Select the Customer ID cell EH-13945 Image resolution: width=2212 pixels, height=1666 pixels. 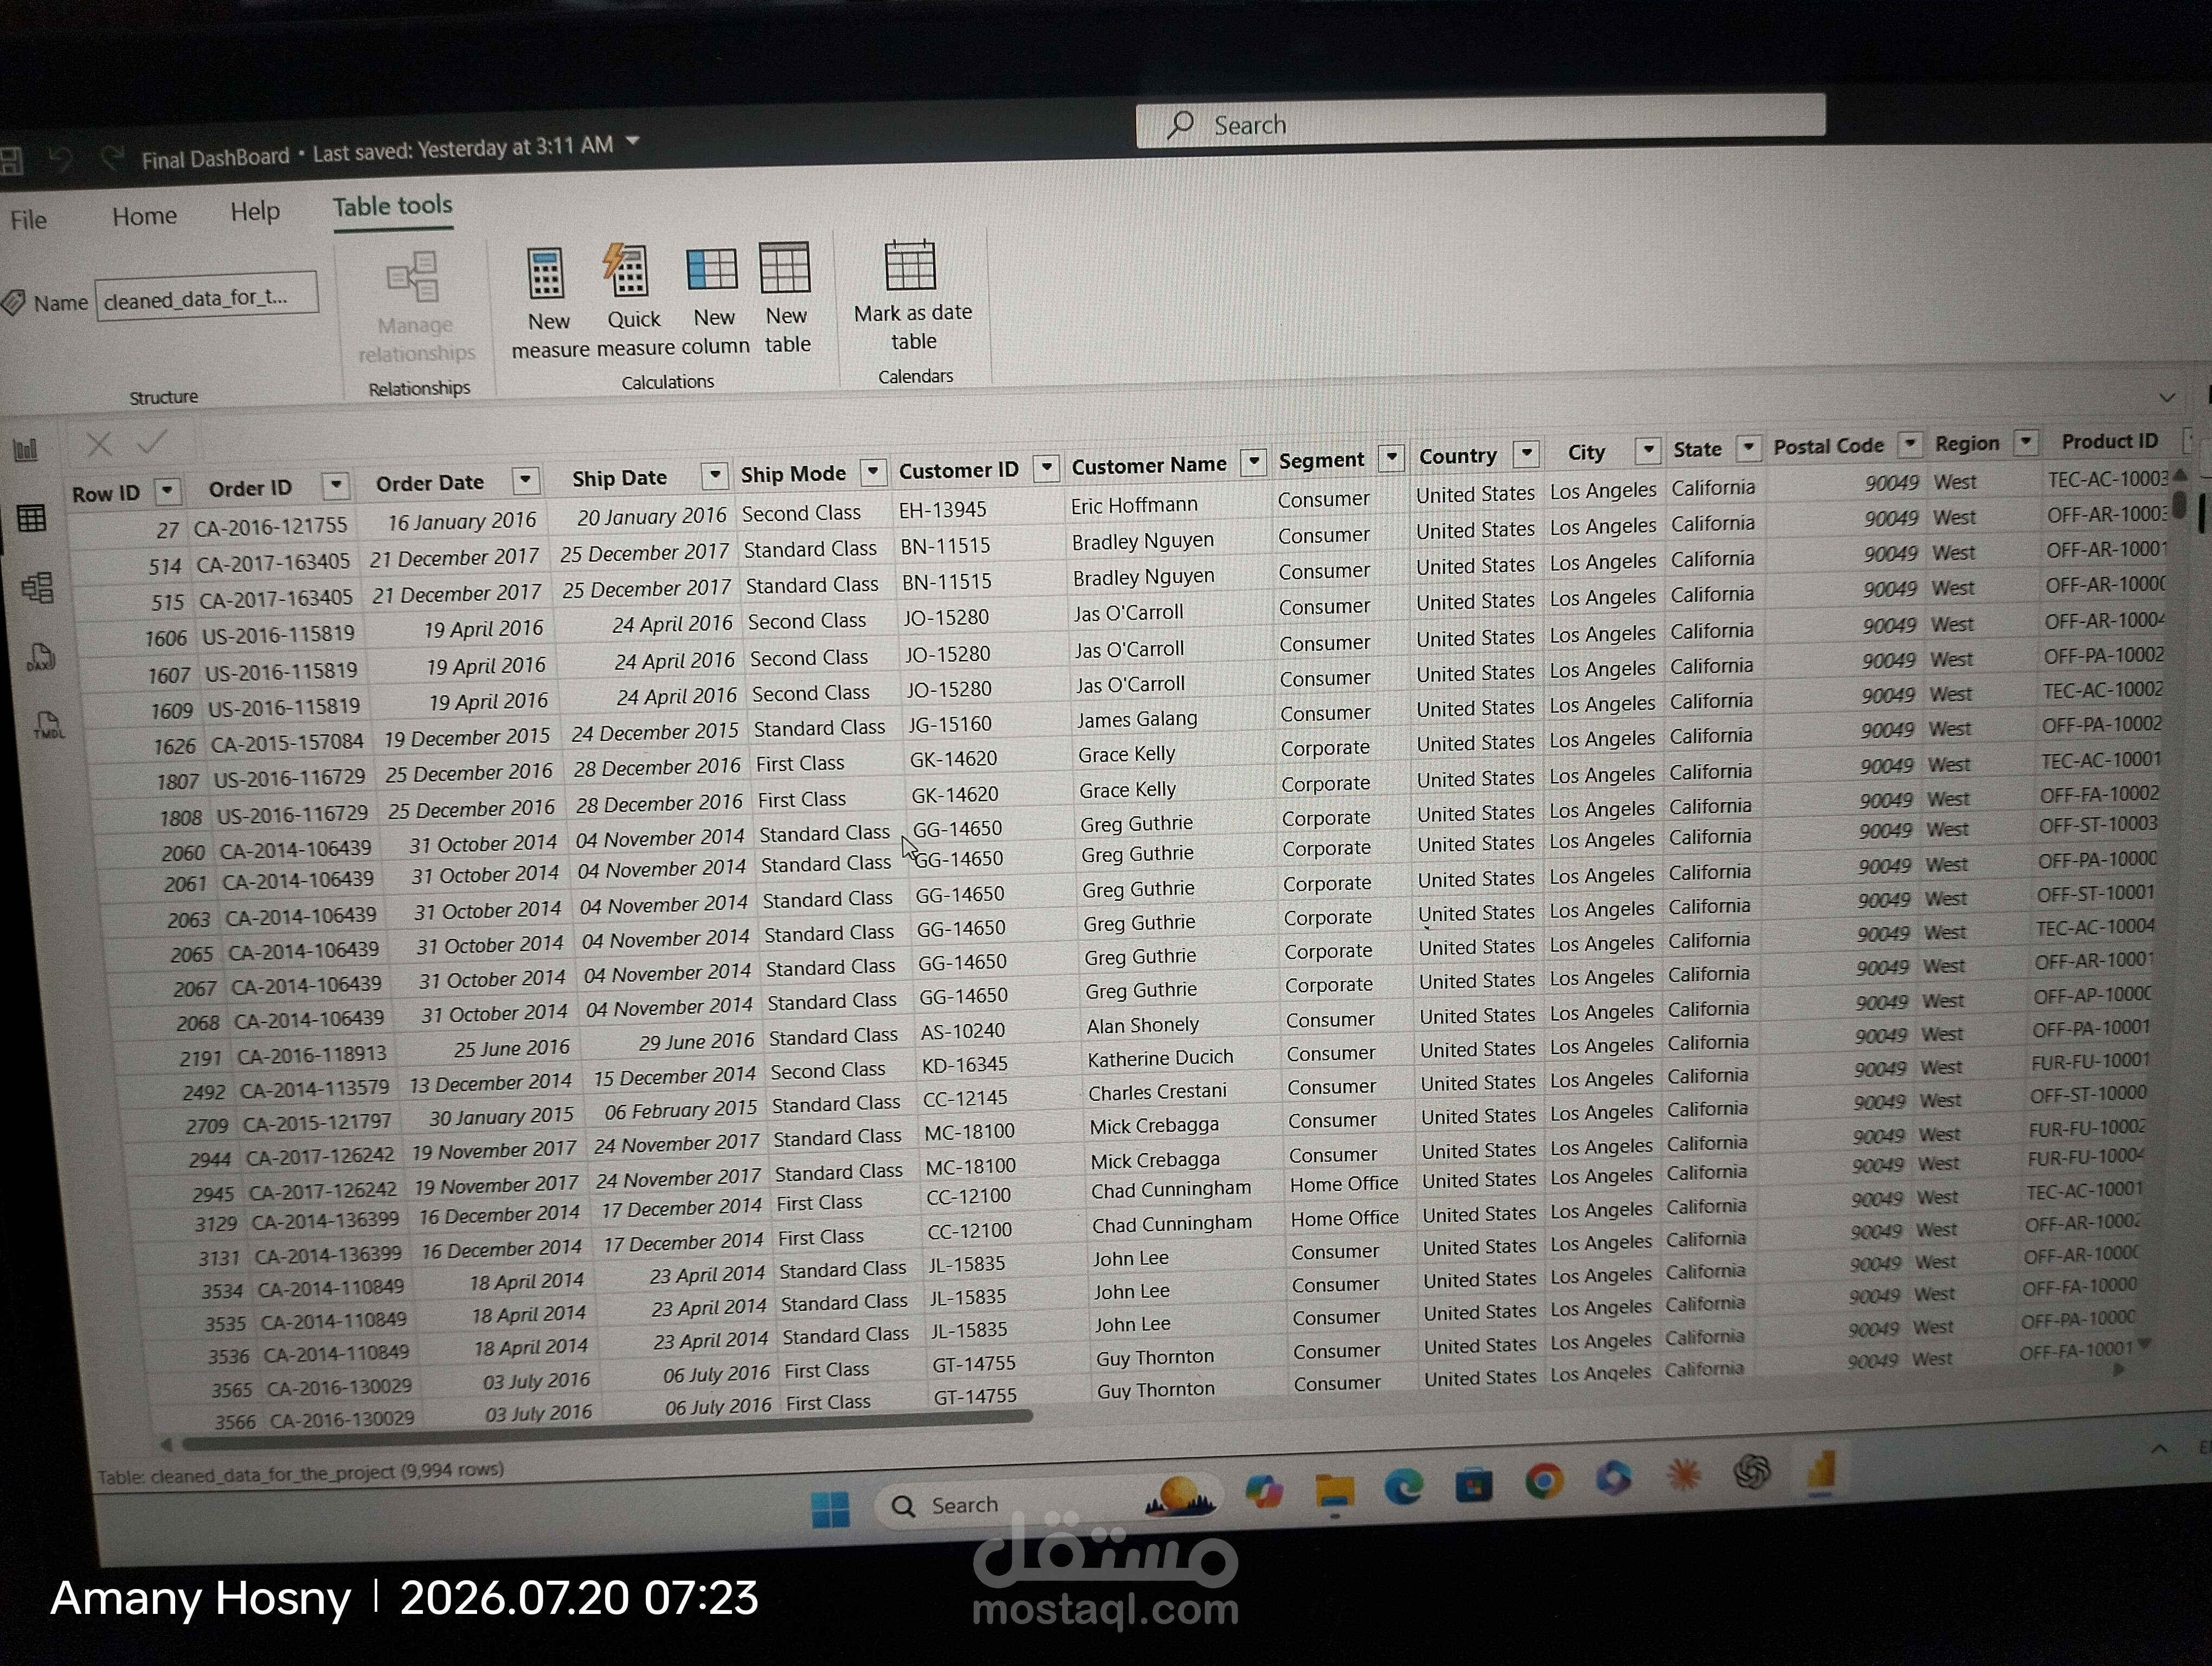pos(942,510)
